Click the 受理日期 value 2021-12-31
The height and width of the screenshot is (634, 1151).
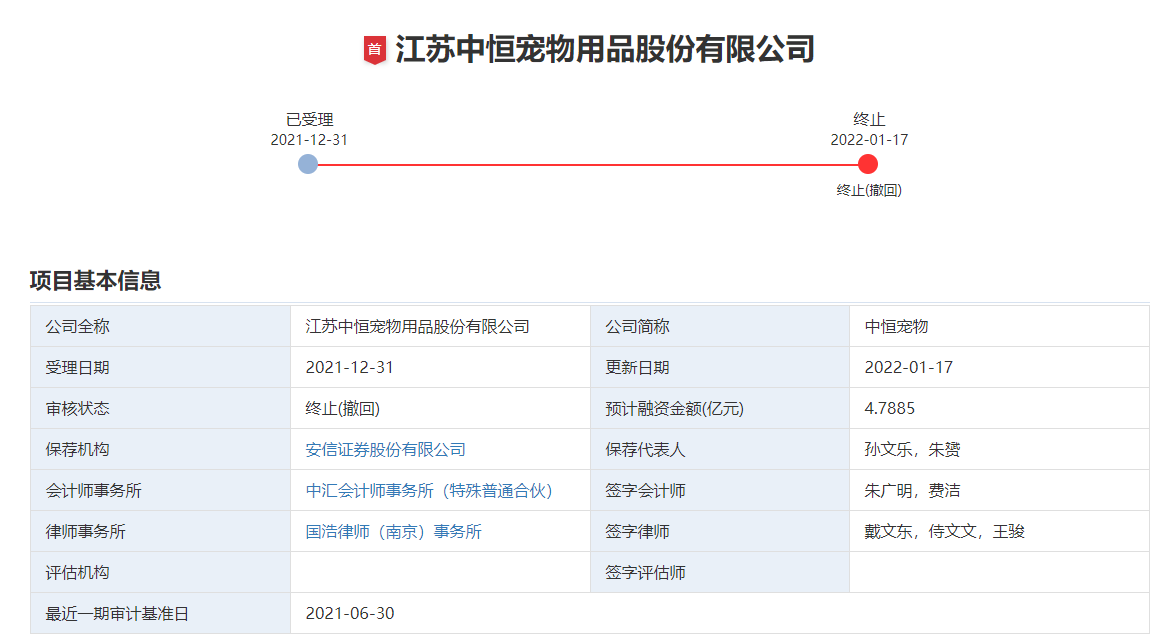pyautogui.click(x=349, y=368)
